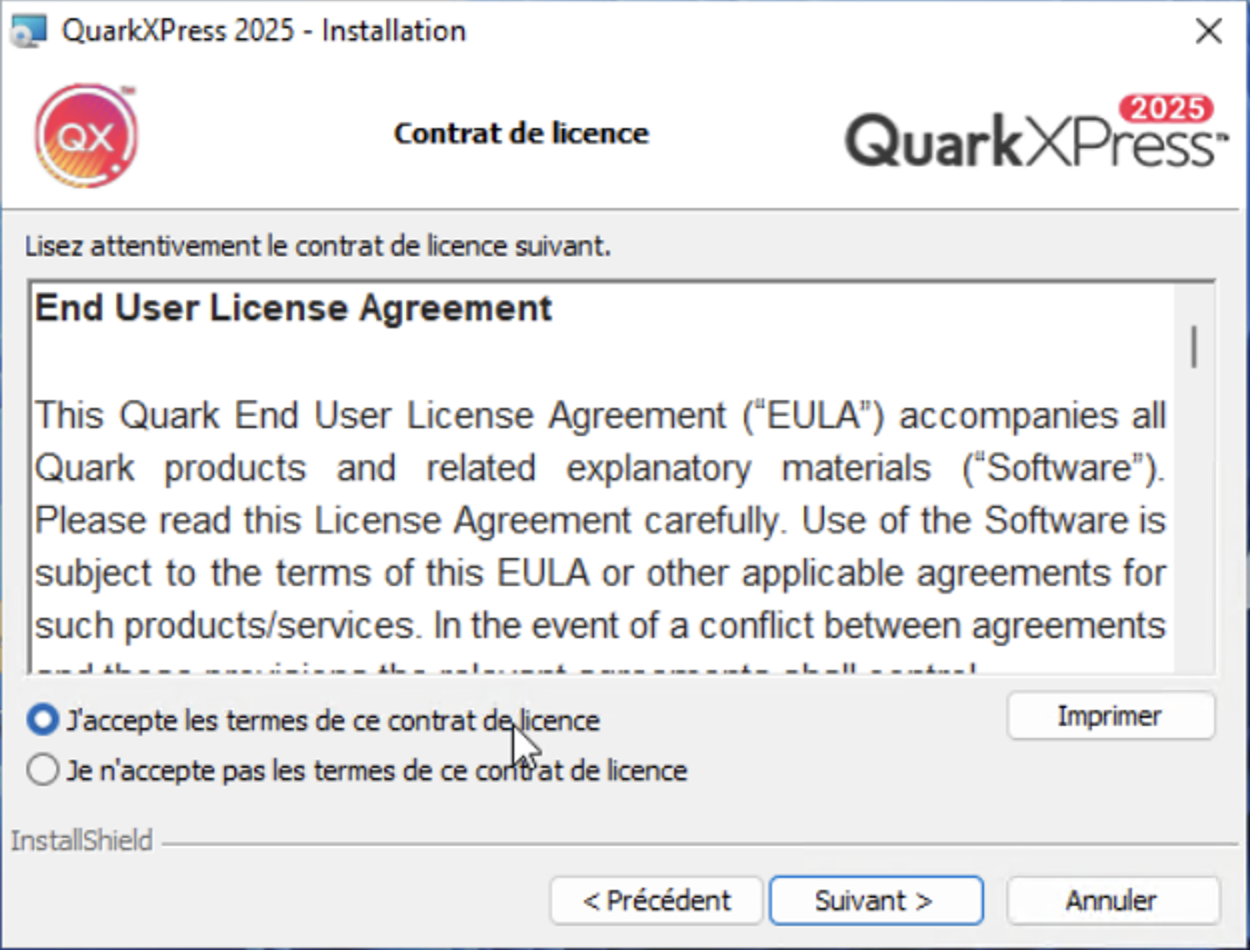Click the 'Contrat de licence' header text
The image size is (1250, 950).
(521, 132)
